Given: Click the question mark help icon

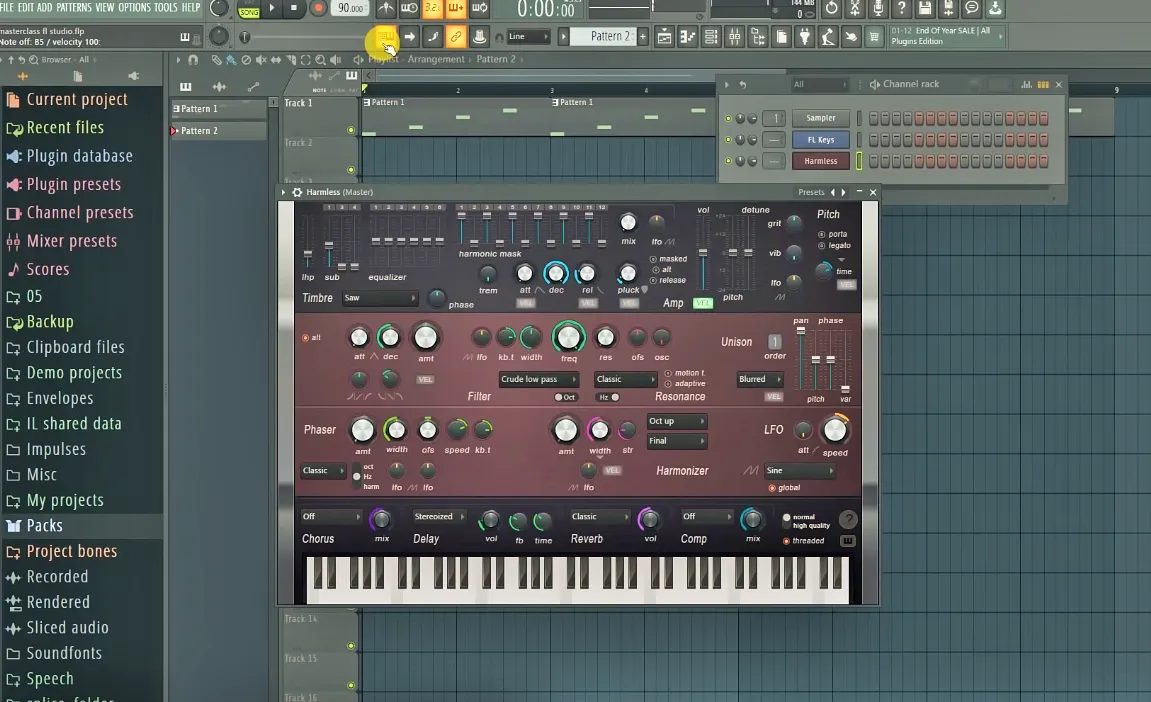Looking at the screenshot, I should tap(901, 8).
